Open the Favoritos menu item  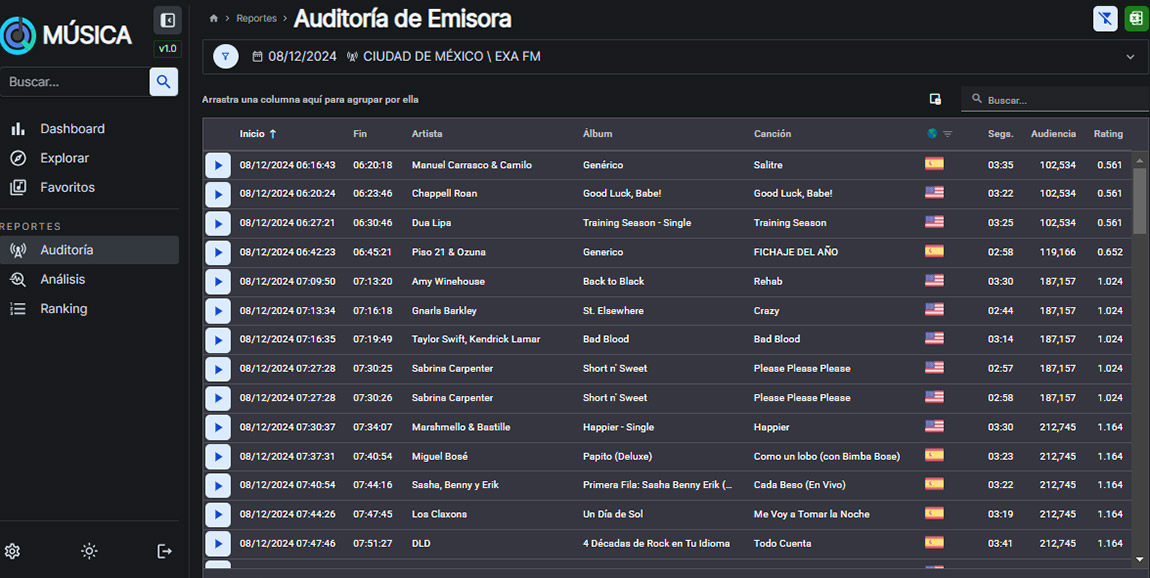67,187
